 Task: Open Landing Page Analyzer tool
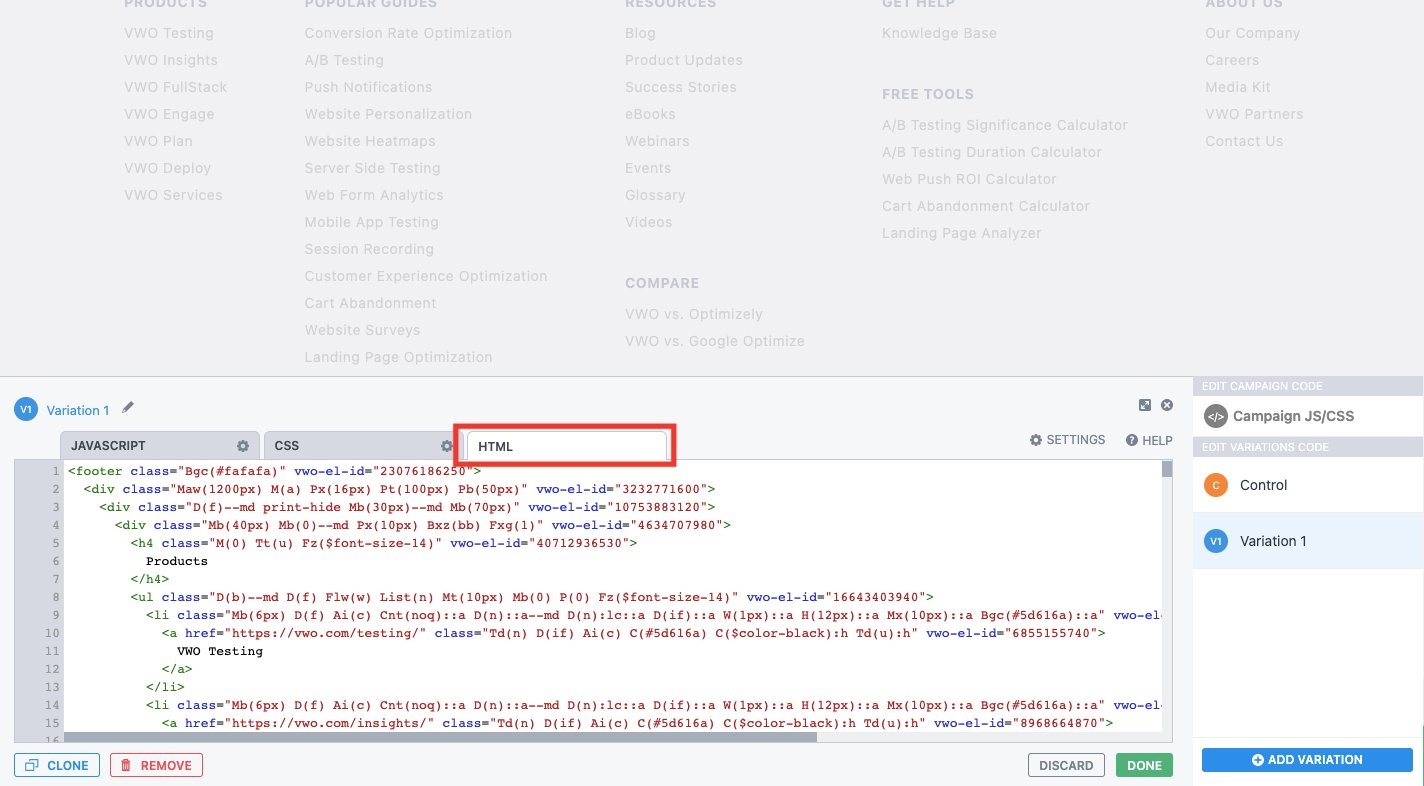(x=962, y=233)
